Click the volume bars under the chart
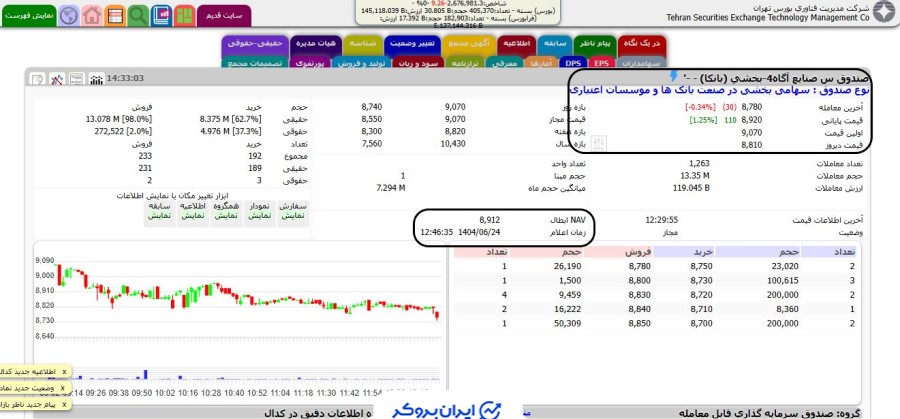The height and width of the screenshot is (419, 900). (x=247, y=374)
